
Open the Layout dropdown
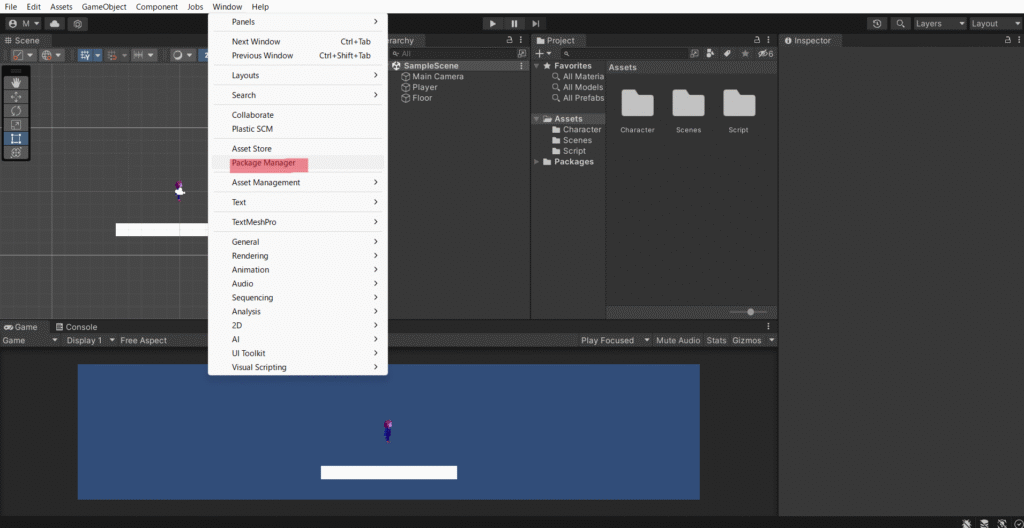[x=995, y=23]
